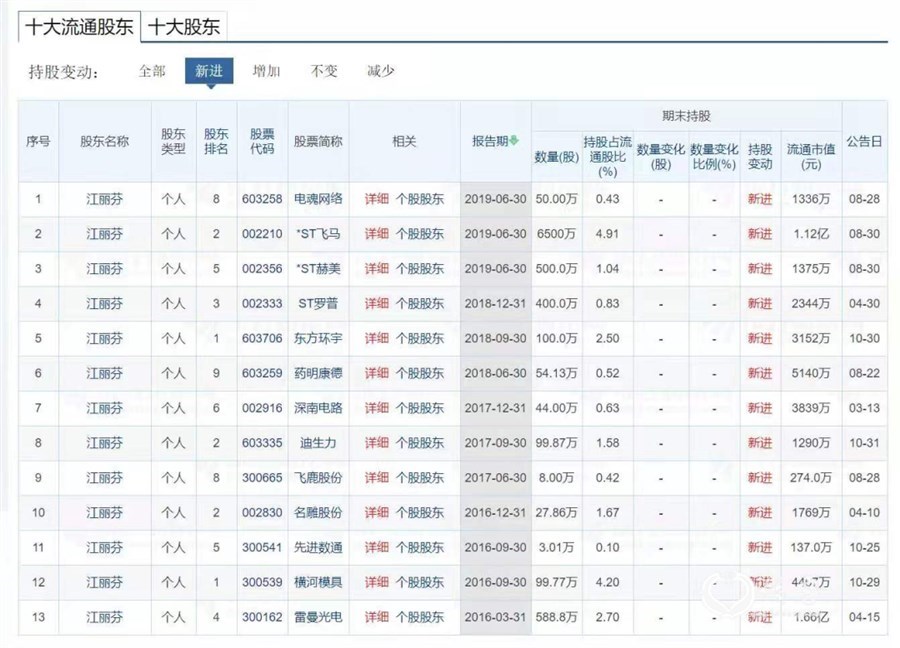Click the 公告日 column header

tap(864, 141)
